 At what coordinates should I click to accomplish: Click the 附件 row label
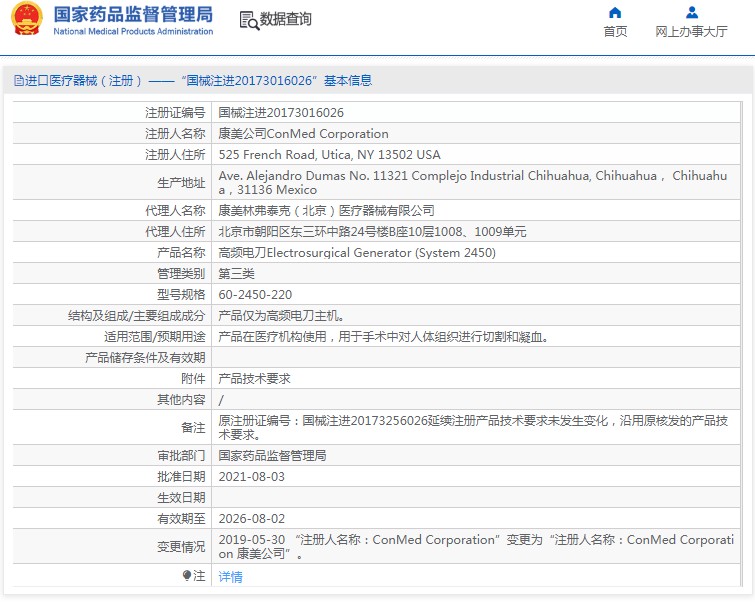tap(193, 379)
